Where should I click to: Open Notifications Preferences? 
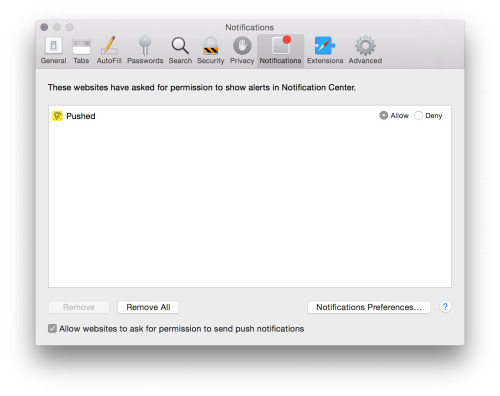(x=369, y=307)
